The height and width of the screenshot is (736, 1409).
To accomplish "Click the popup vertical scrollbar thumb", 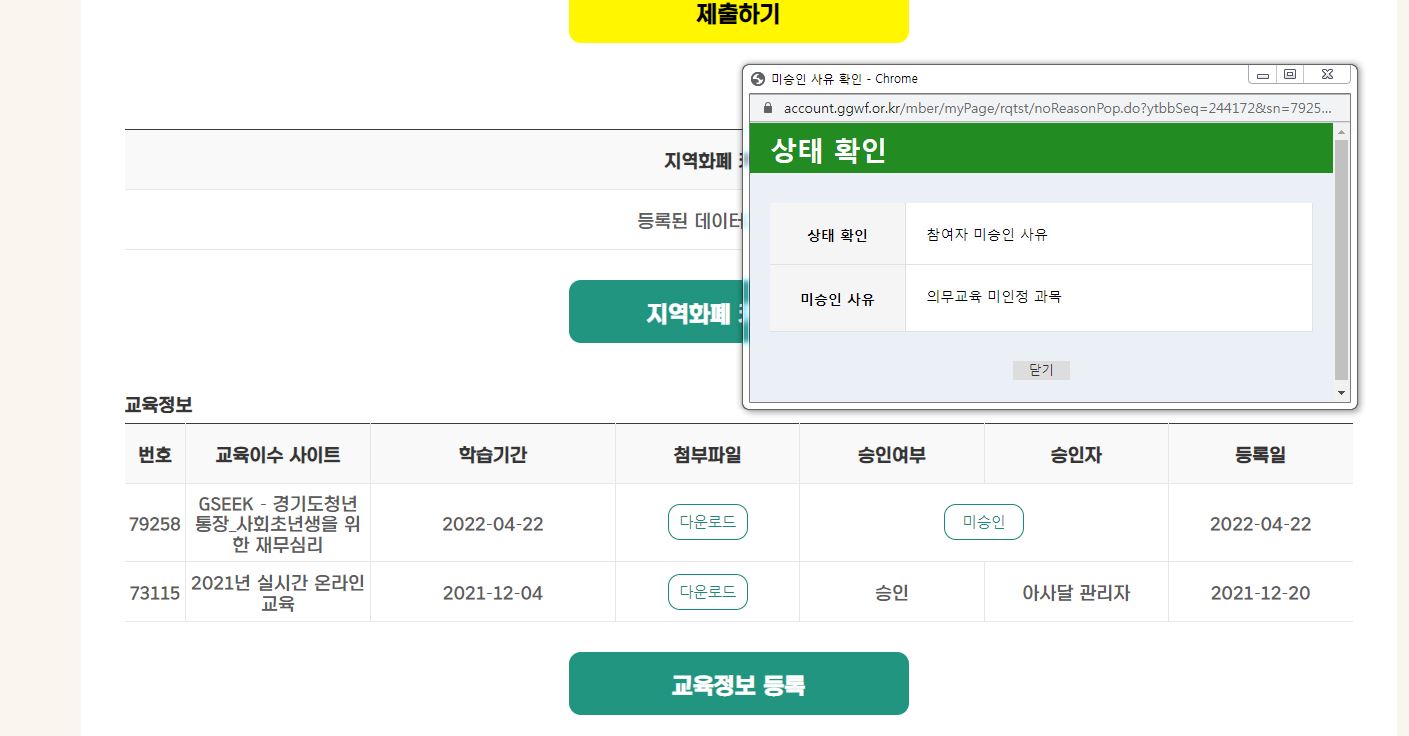I will [1342, 260].
